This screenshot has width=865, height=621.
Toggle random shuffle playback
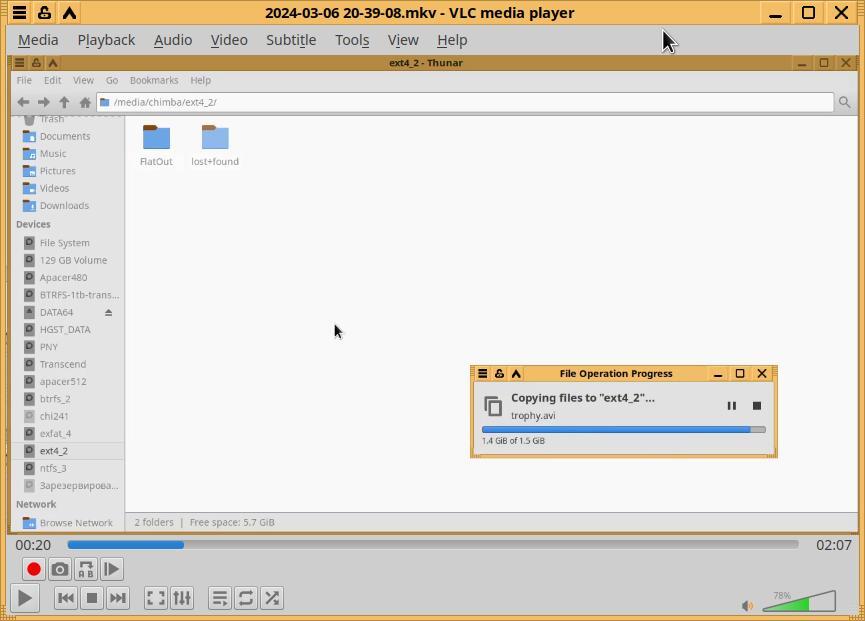272,598
